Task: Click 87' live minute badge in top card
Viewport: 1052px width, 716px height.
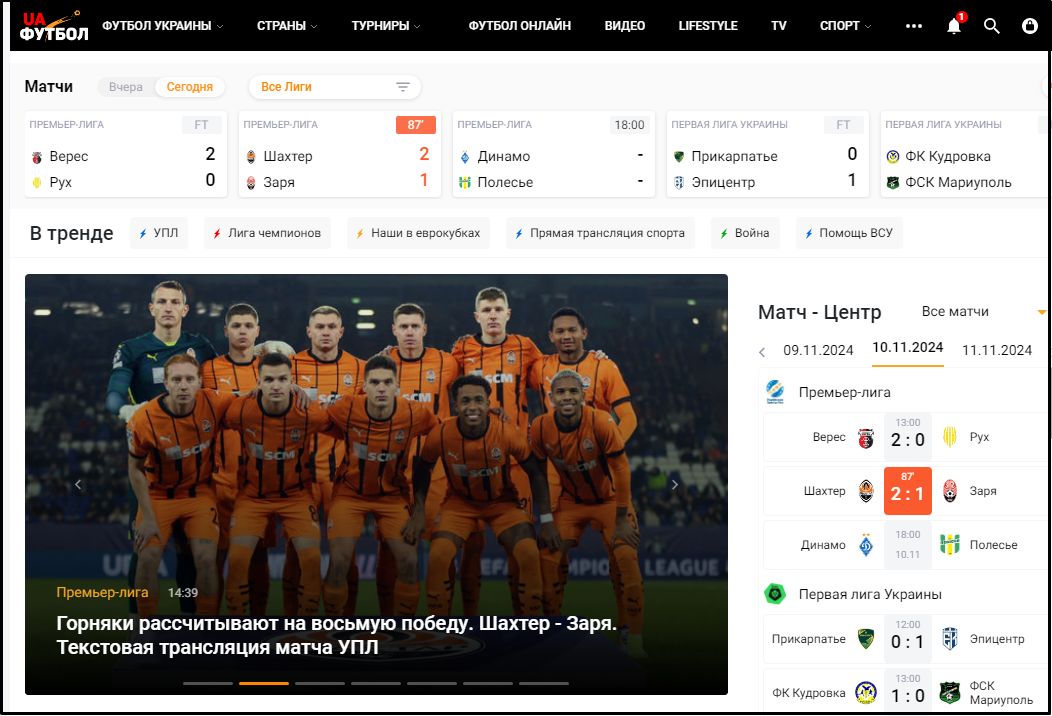Action: tap(415, 125)
